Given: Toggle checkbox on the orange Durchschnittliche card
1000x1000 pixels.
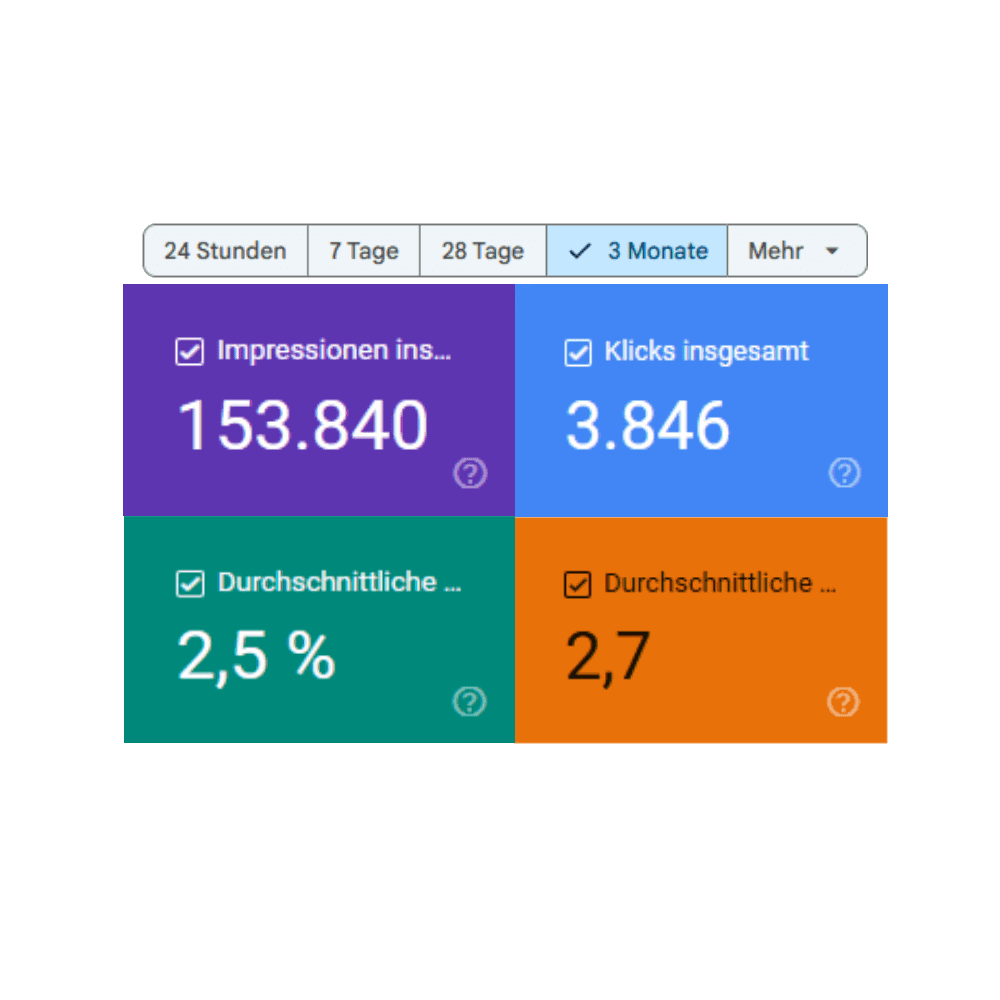Looking at the screenshot, I should pyautogui.click(x=578, y=584).
